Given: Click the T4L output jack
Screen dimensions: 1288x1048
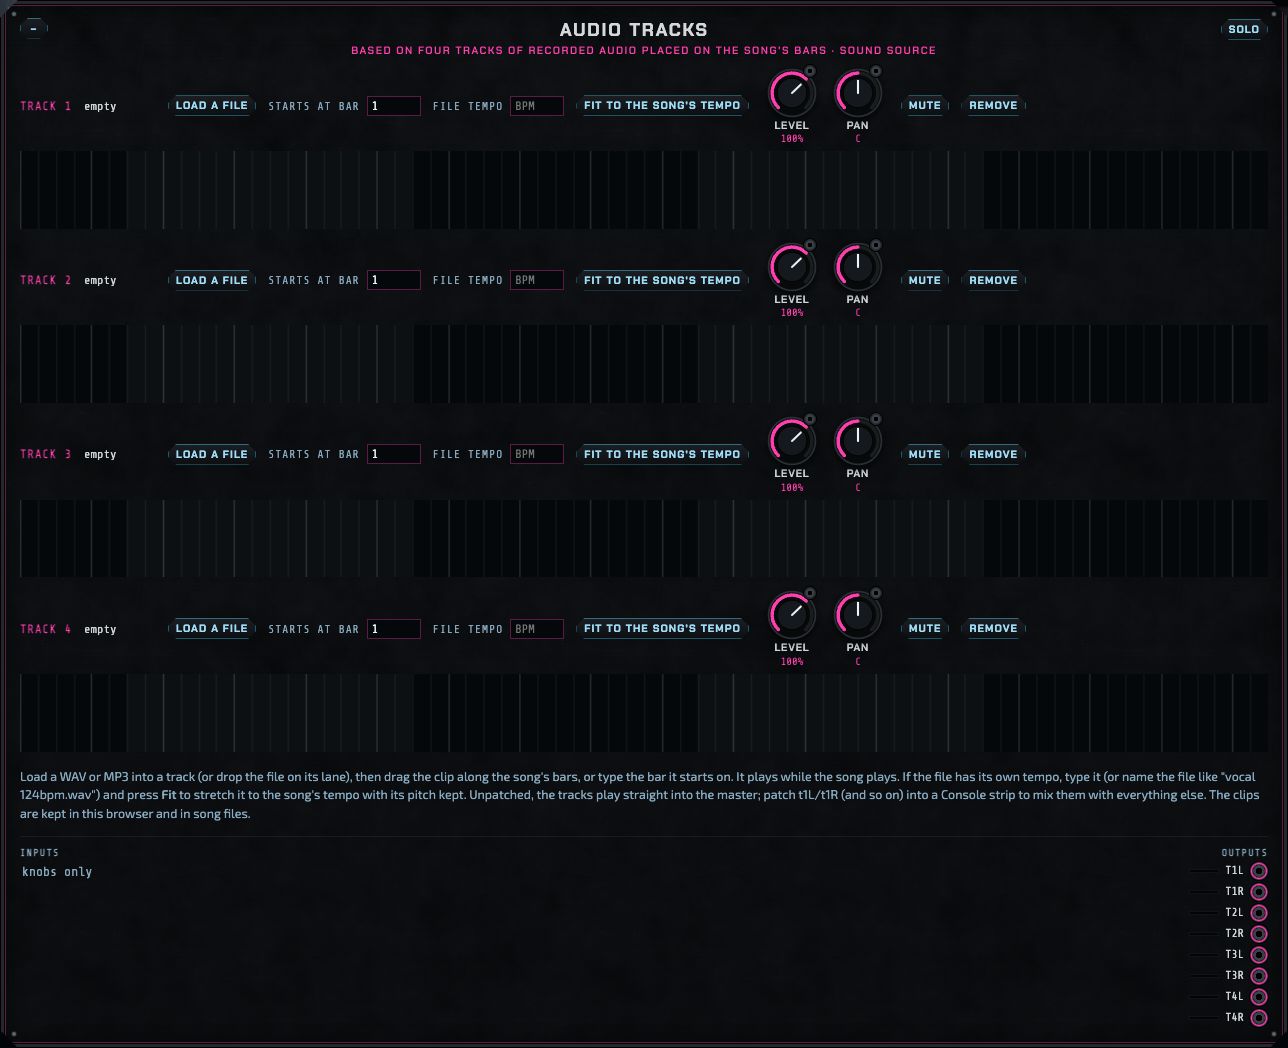Looking at the screenshot, I should (x=1259, y=997).
